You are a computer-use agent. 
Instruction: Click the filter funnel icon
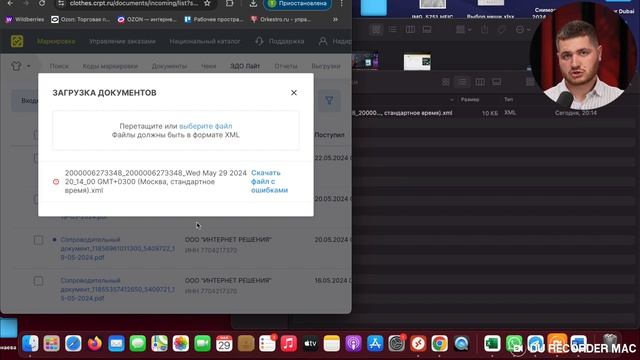click(x=329, y=100)
